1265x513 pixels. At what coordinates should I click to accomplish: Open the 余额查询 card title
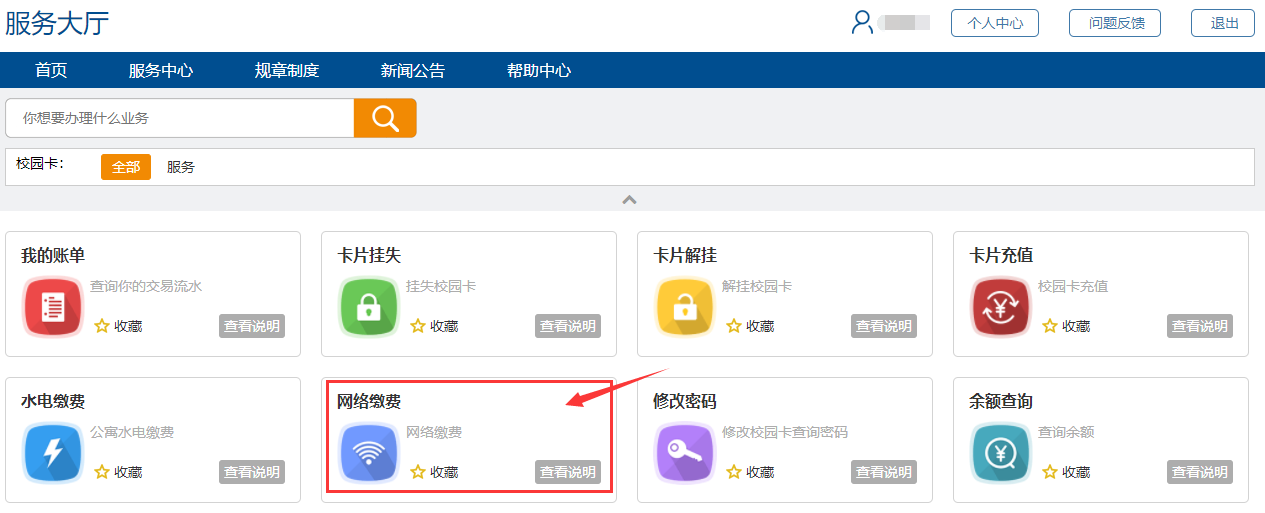coord(1001,402)
